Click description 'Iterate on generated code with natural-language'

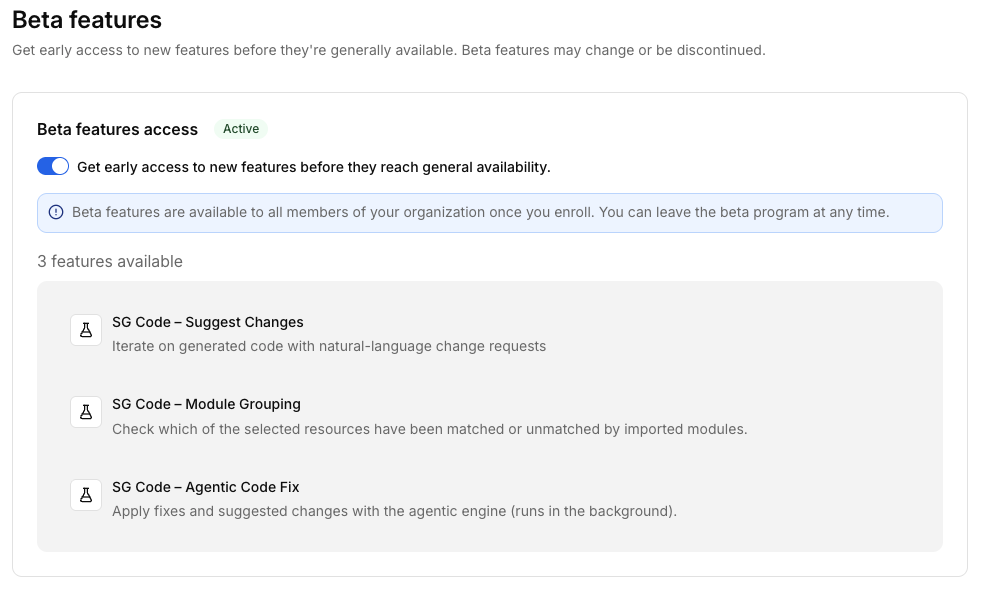[329, 347]
